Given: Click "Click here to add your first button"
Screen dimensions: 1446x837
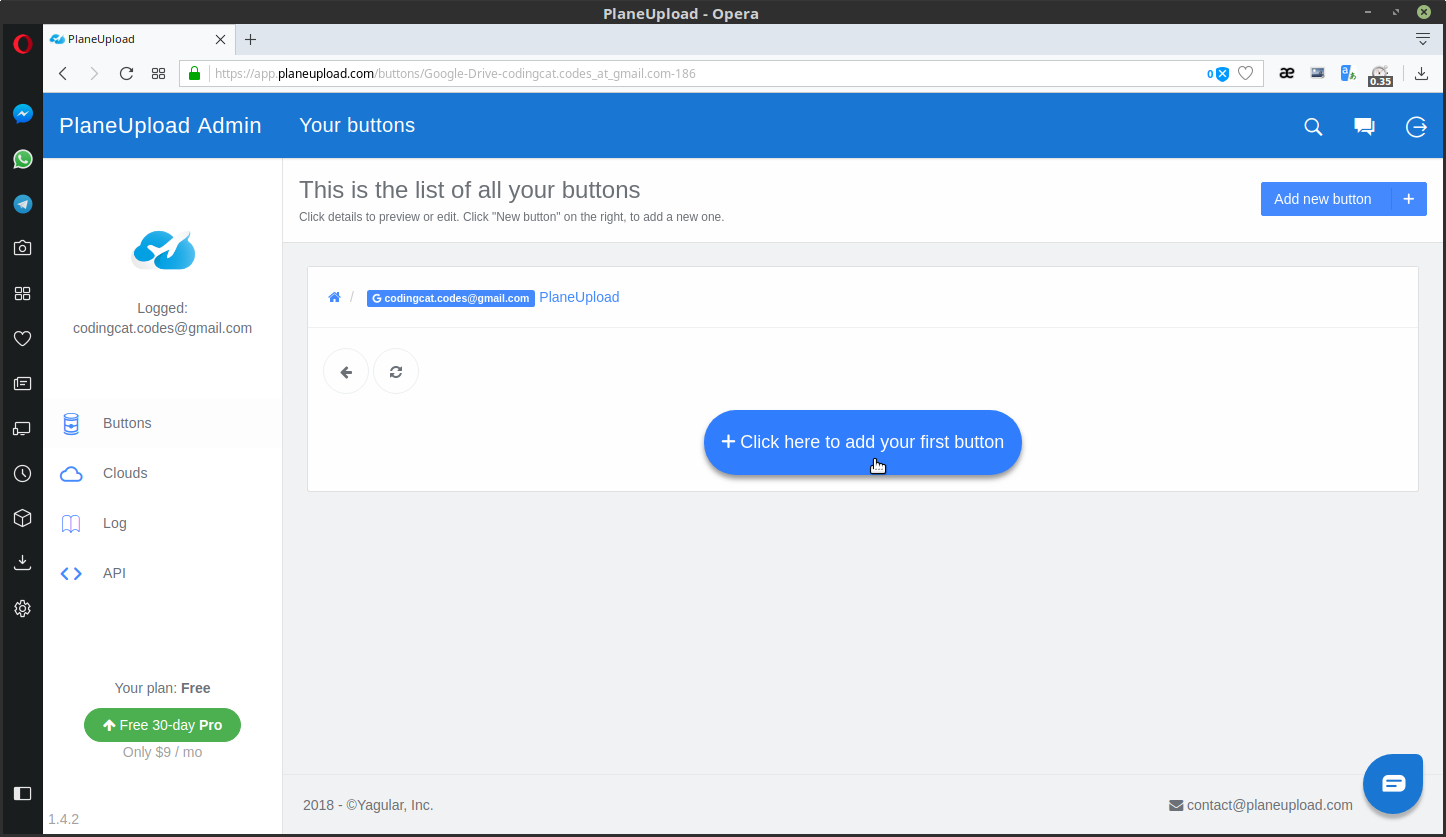Looking at the screenshot, I should click(x=862, y=442).
